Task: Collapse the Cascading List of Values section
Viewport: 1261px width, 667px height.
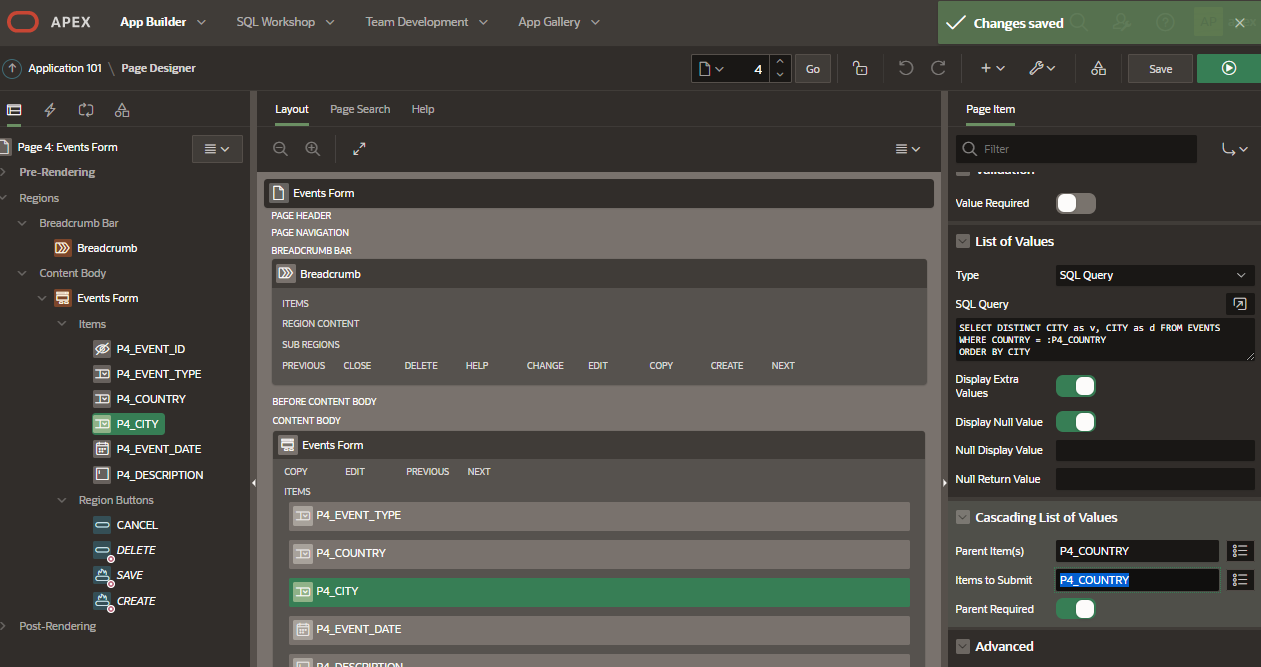Action: tap(963, 517)
